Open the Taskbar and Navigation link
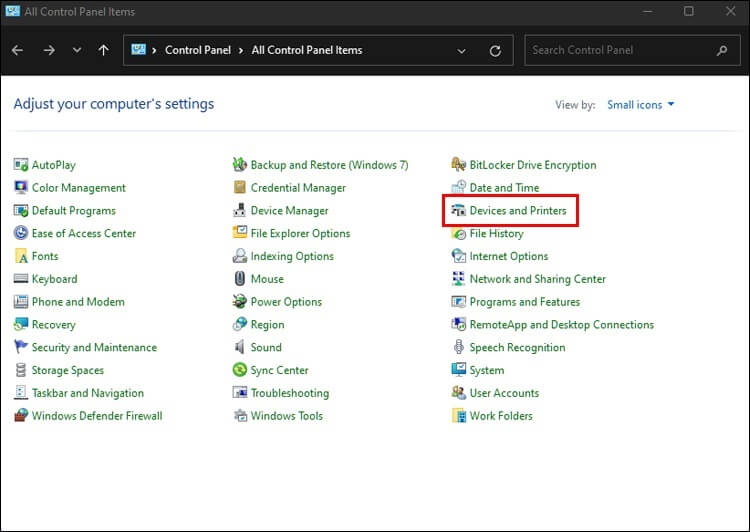The width and height of the screenshot is (750, 532). pos(88,393)
